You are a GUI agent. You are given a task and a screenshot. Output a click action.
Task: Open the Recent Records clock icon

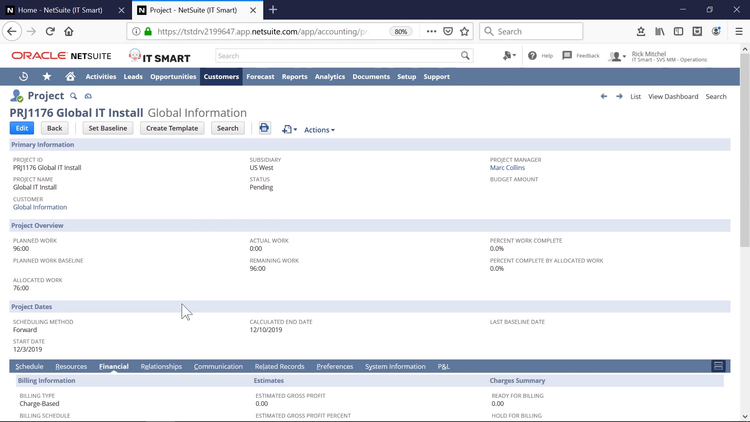coord(23,77)
